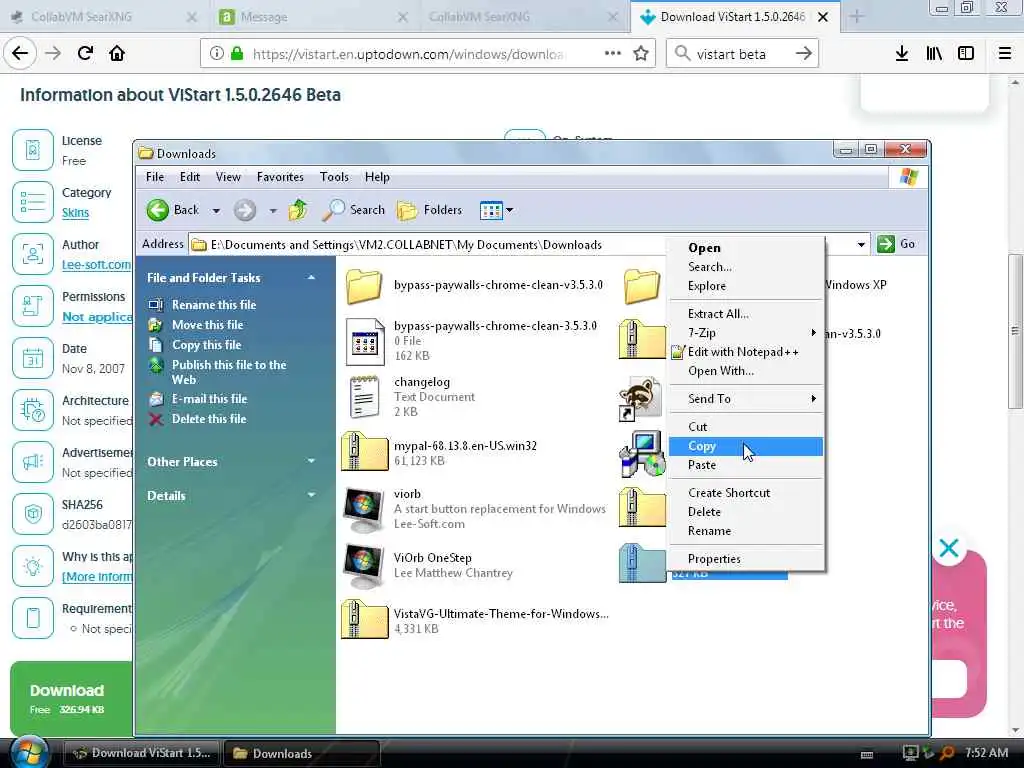This screenshot has width=1024, height=768.
Task: Click the Firefox home icon
Action: click(117, 53)
